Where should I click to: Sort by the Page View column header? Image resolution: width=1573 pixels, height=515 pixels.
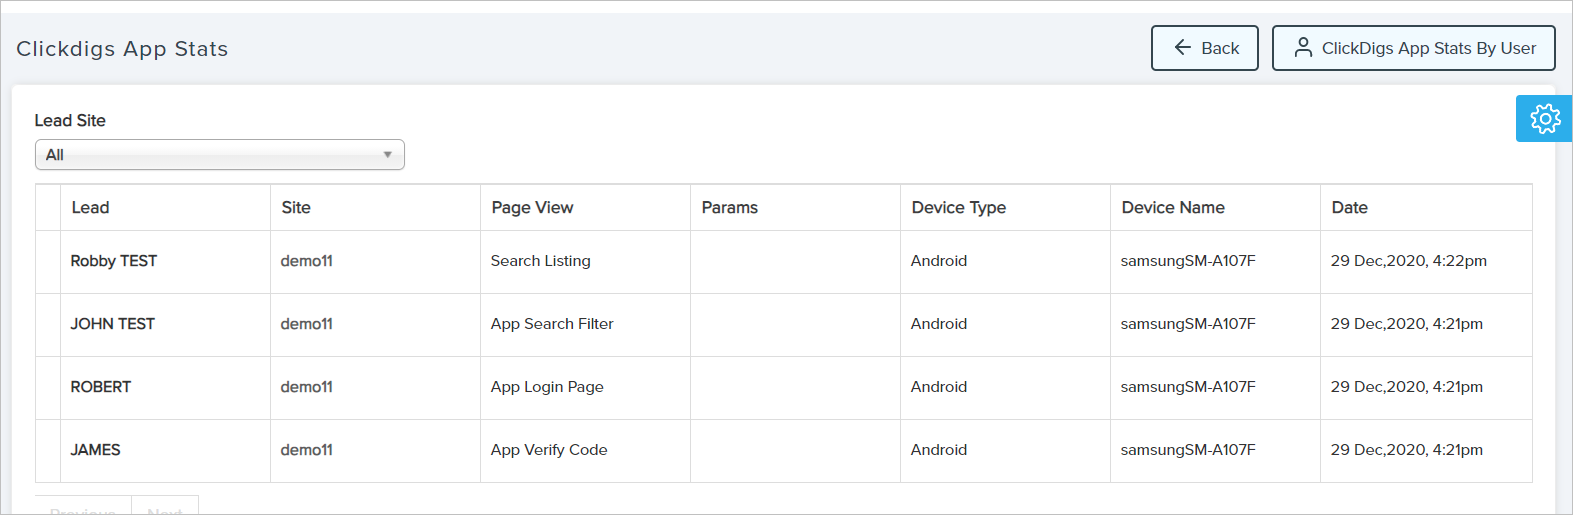pyautogui.click(x=532, y=208)
